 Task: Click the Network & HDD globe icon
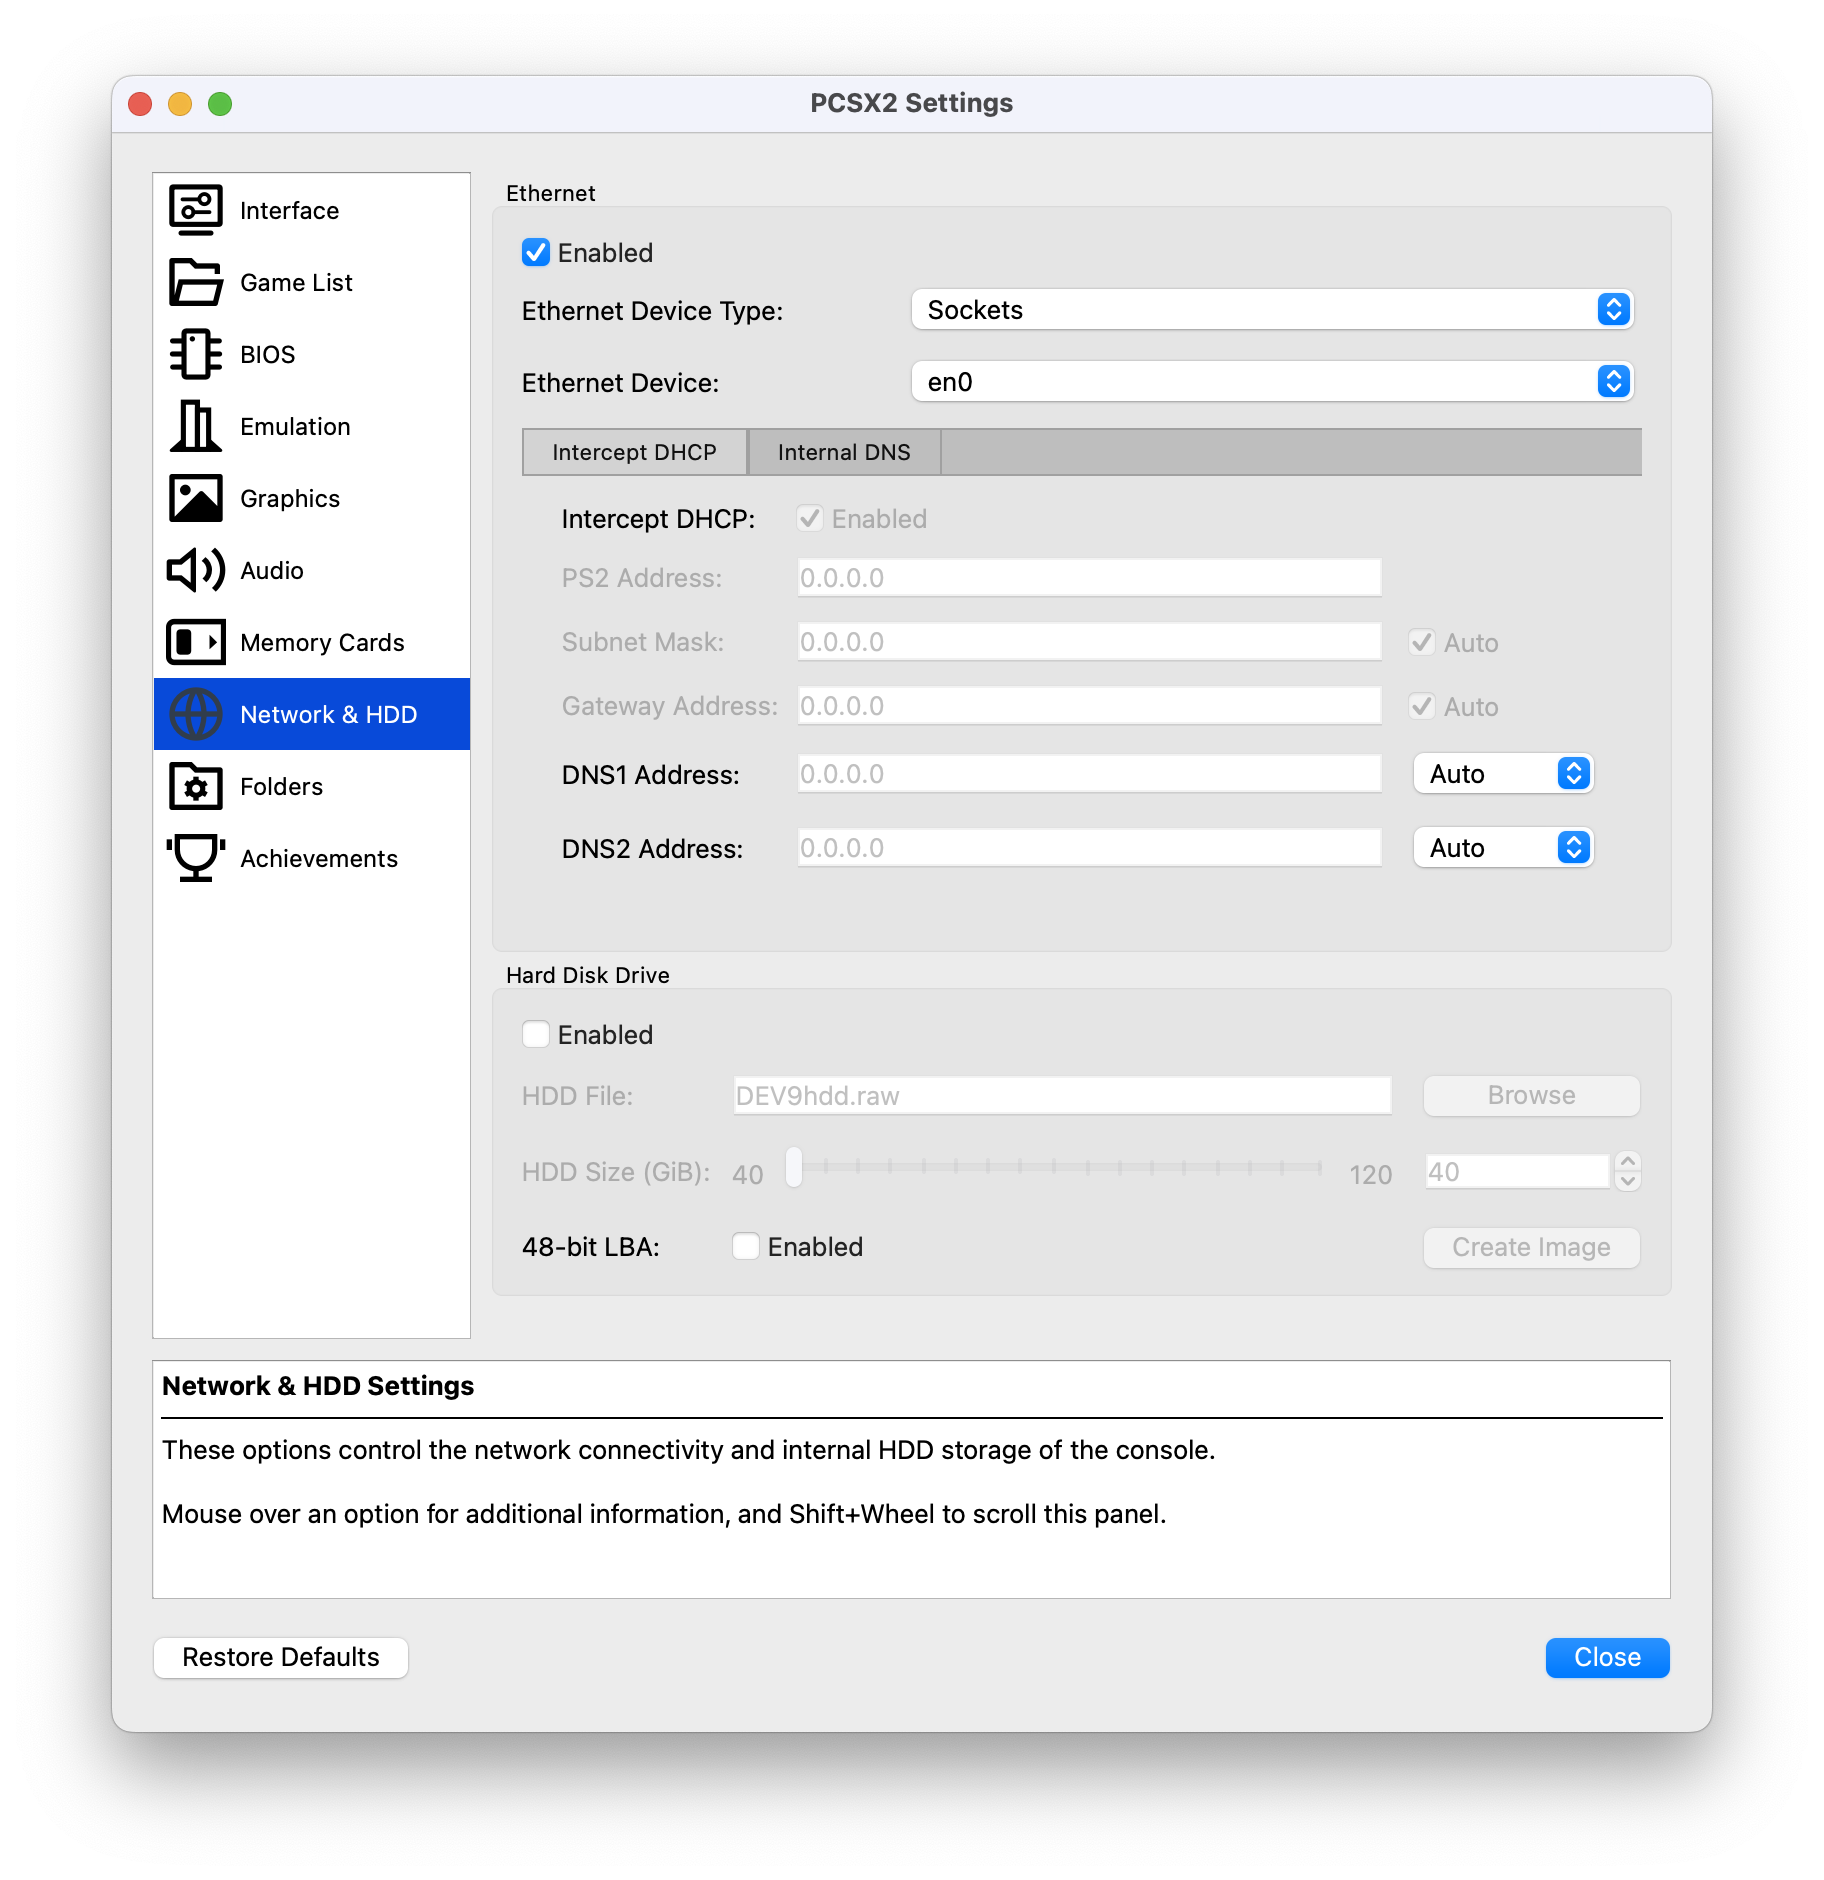point(196,714)
